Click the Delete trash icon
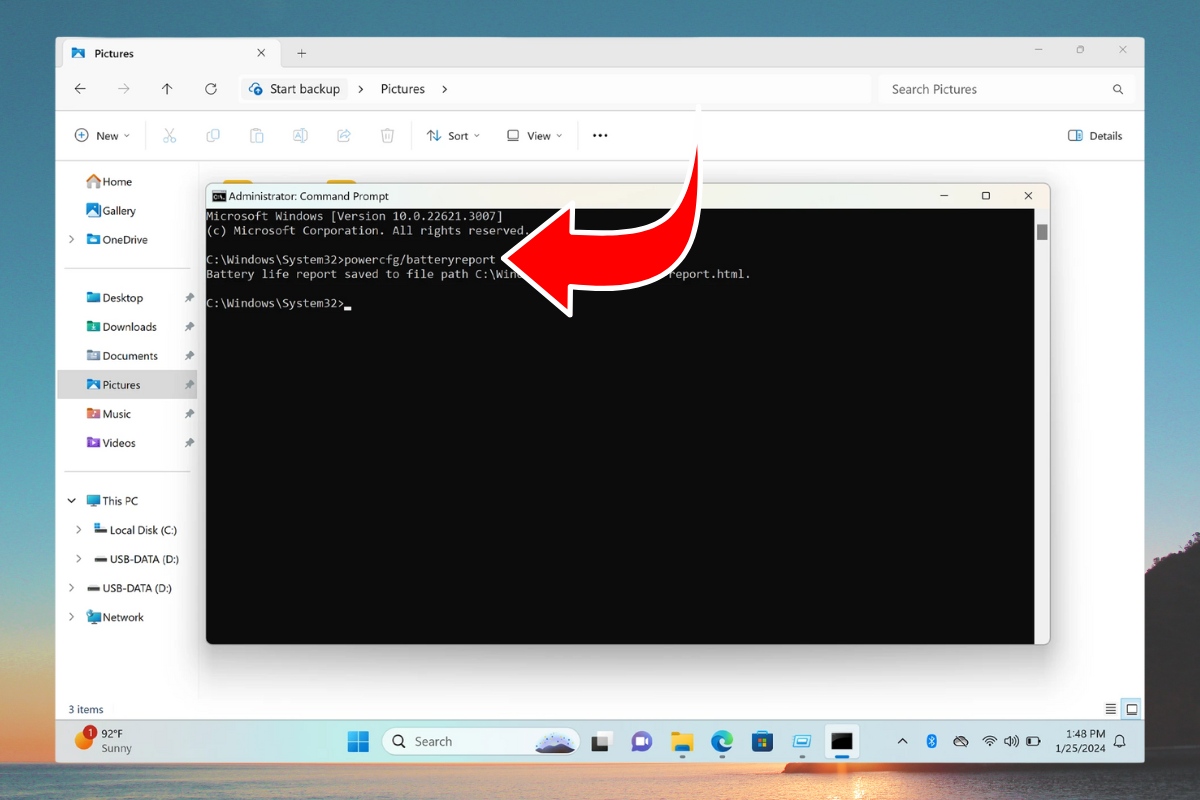 click(x=388, y=136)
